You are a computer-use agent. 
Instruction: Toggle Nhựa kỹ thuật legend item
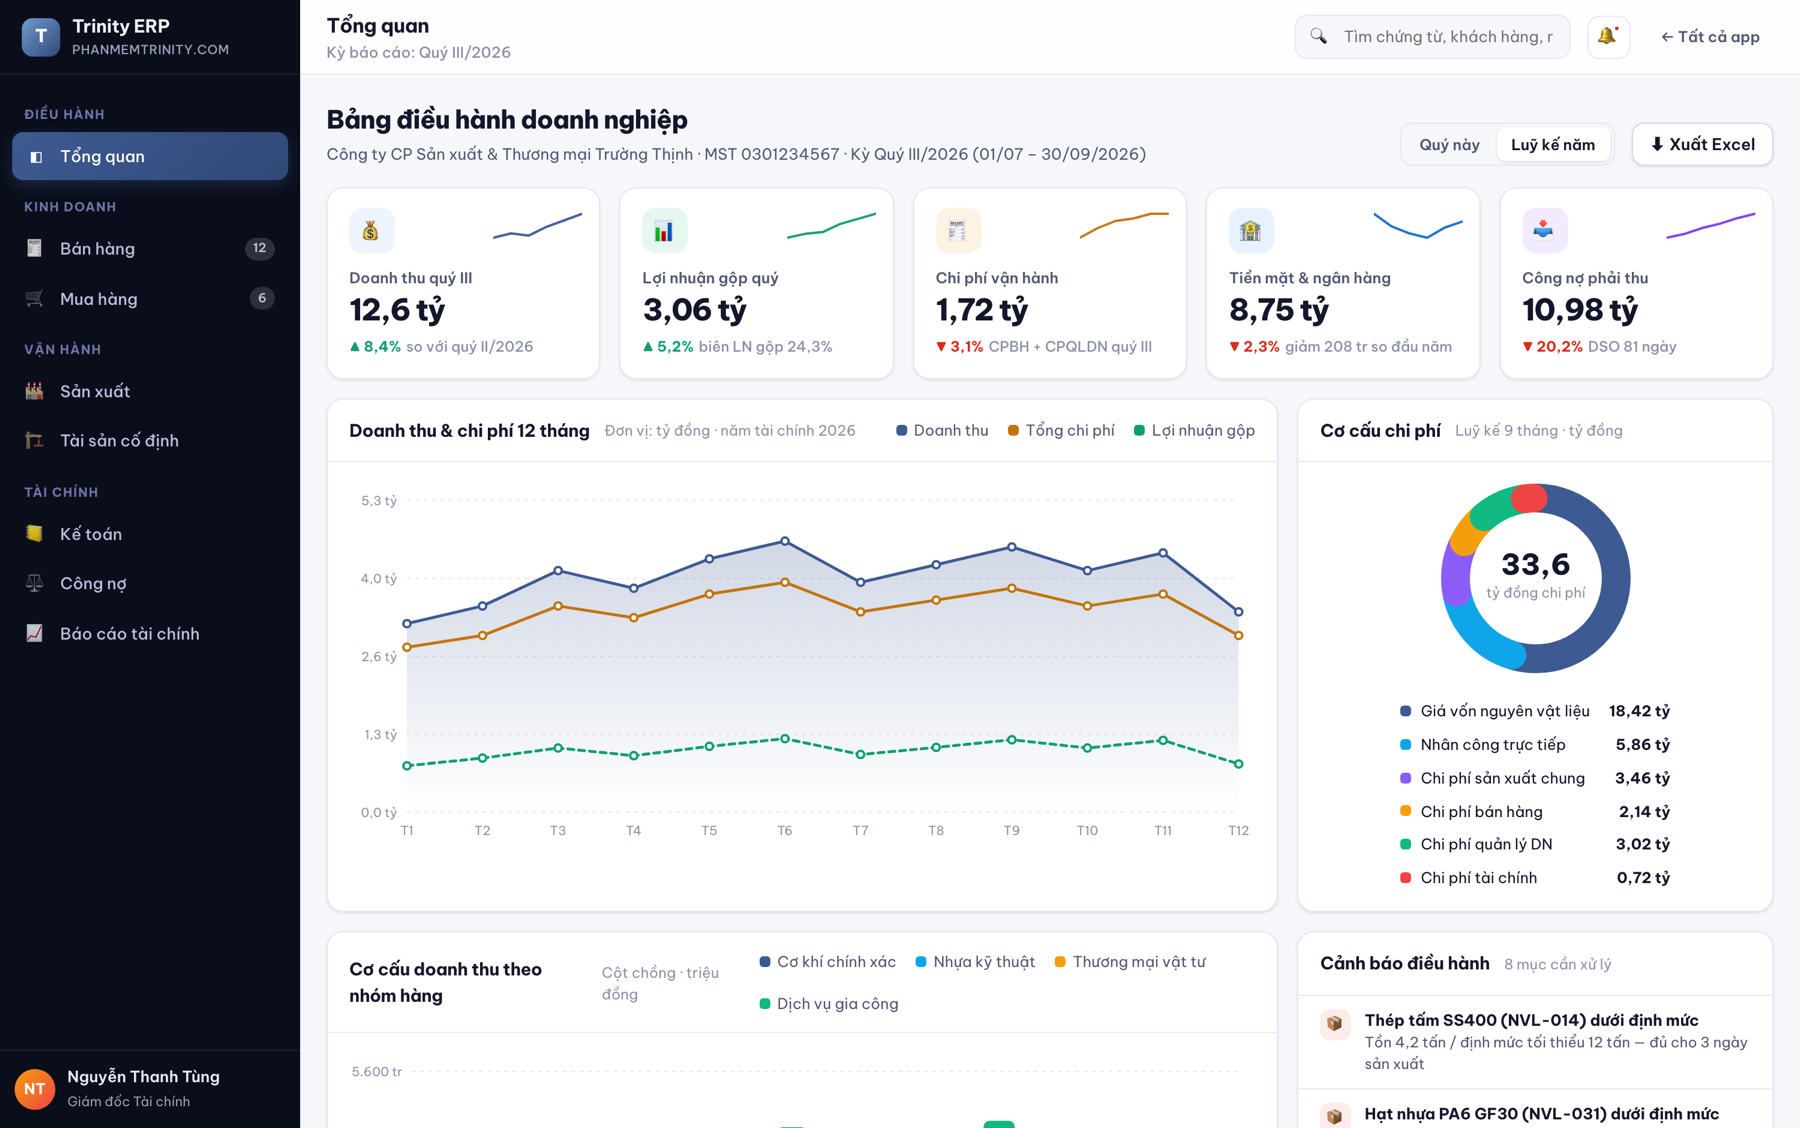click(x=975, y=962)
